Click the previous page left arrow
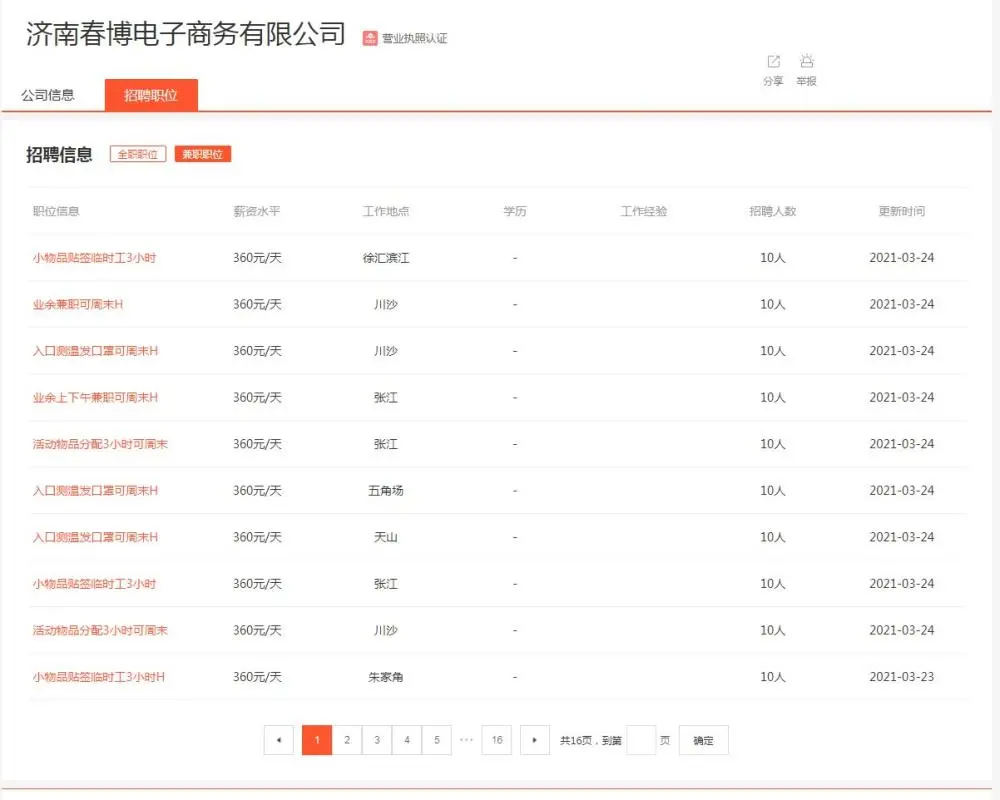The image size is (1000, 800). [x=279, y=740]
